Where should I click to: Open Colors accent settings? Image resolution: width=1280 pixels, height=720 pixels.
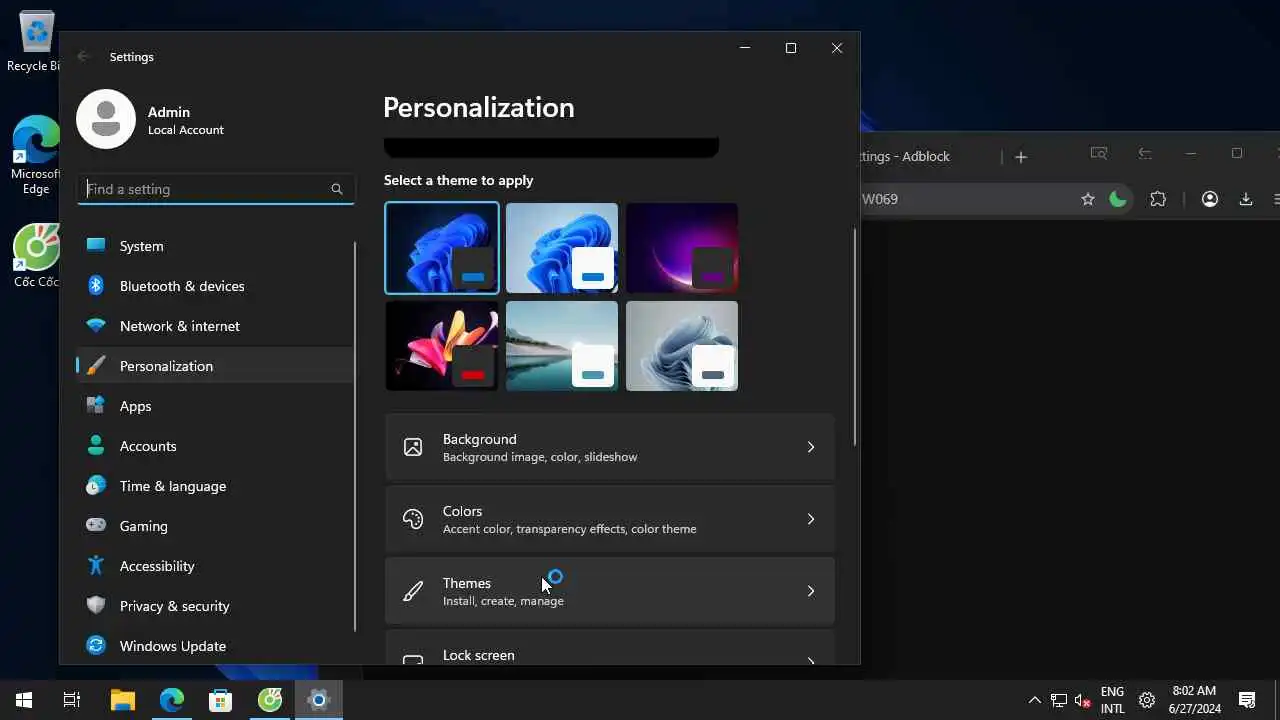[x=609, y=519]
